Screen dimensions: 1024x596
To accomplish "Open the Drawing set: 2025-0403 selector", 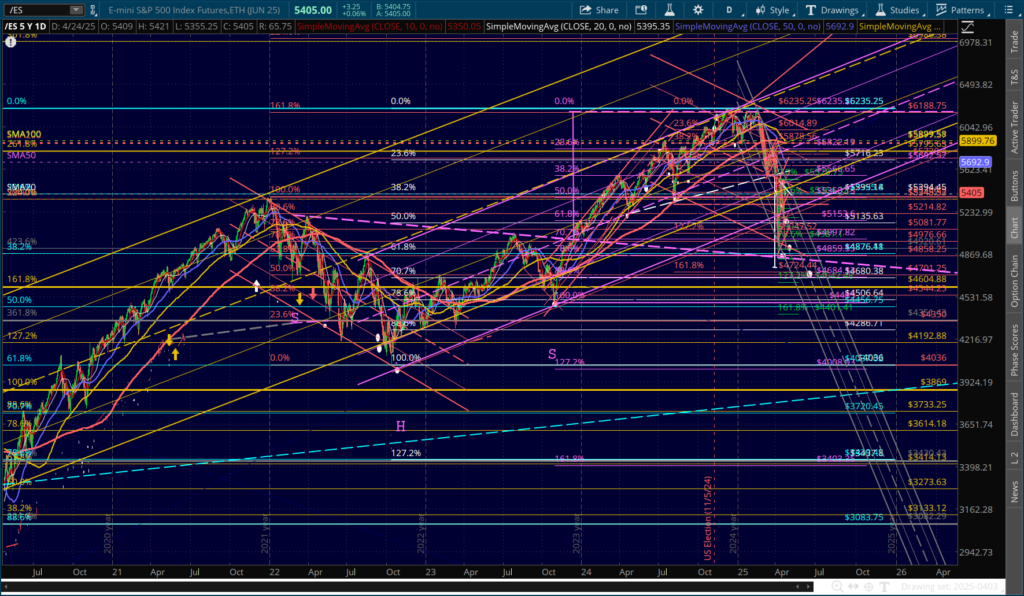I will (x=951, y=587).
